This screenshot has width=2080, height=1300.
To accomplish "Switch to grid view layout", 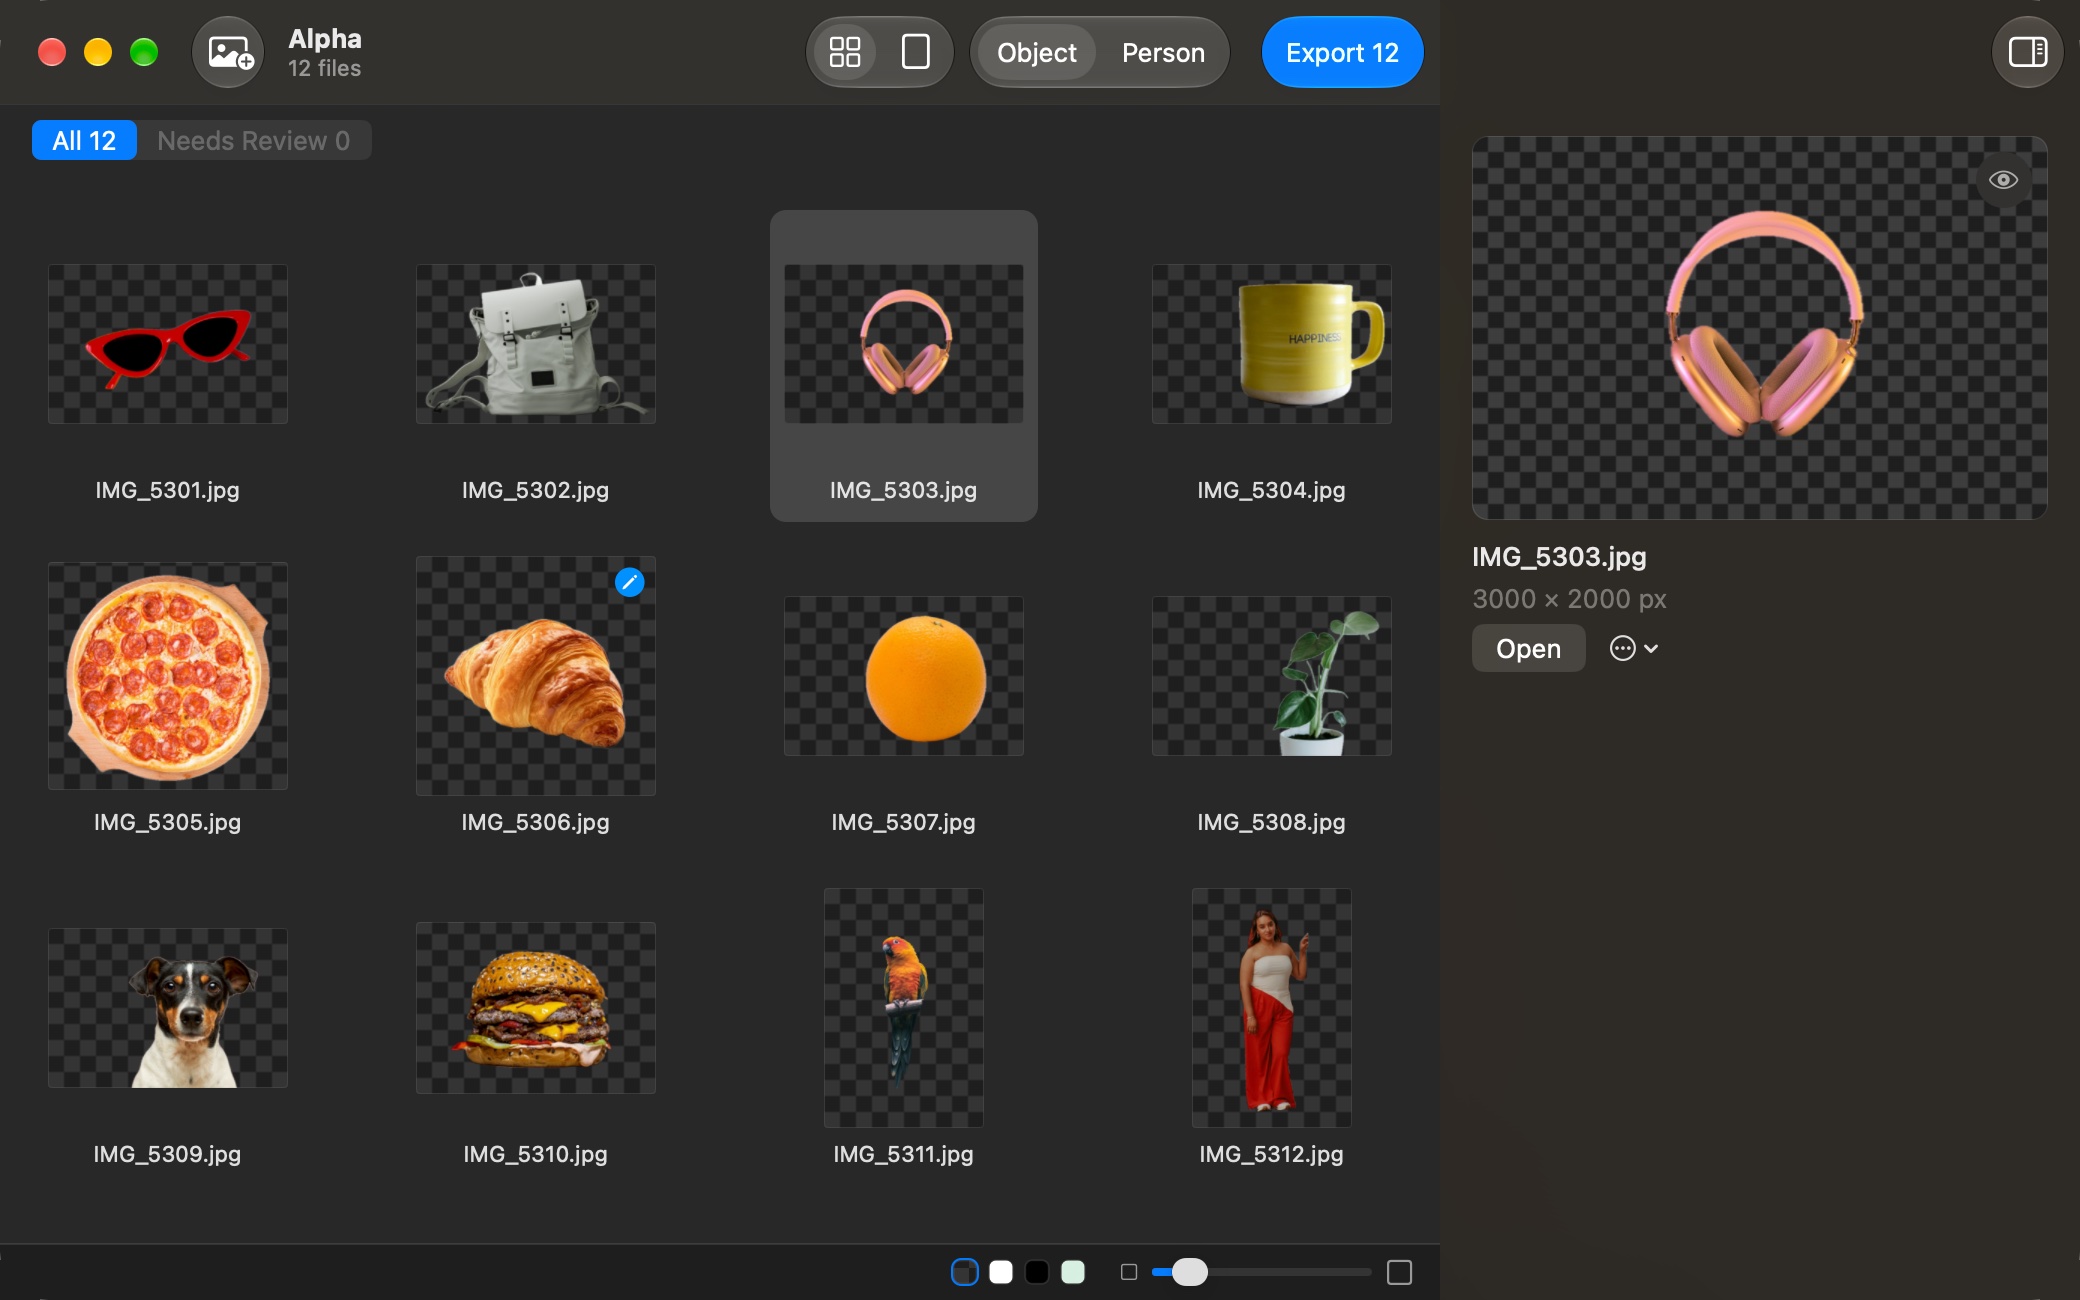I will [x=845, y=52].
